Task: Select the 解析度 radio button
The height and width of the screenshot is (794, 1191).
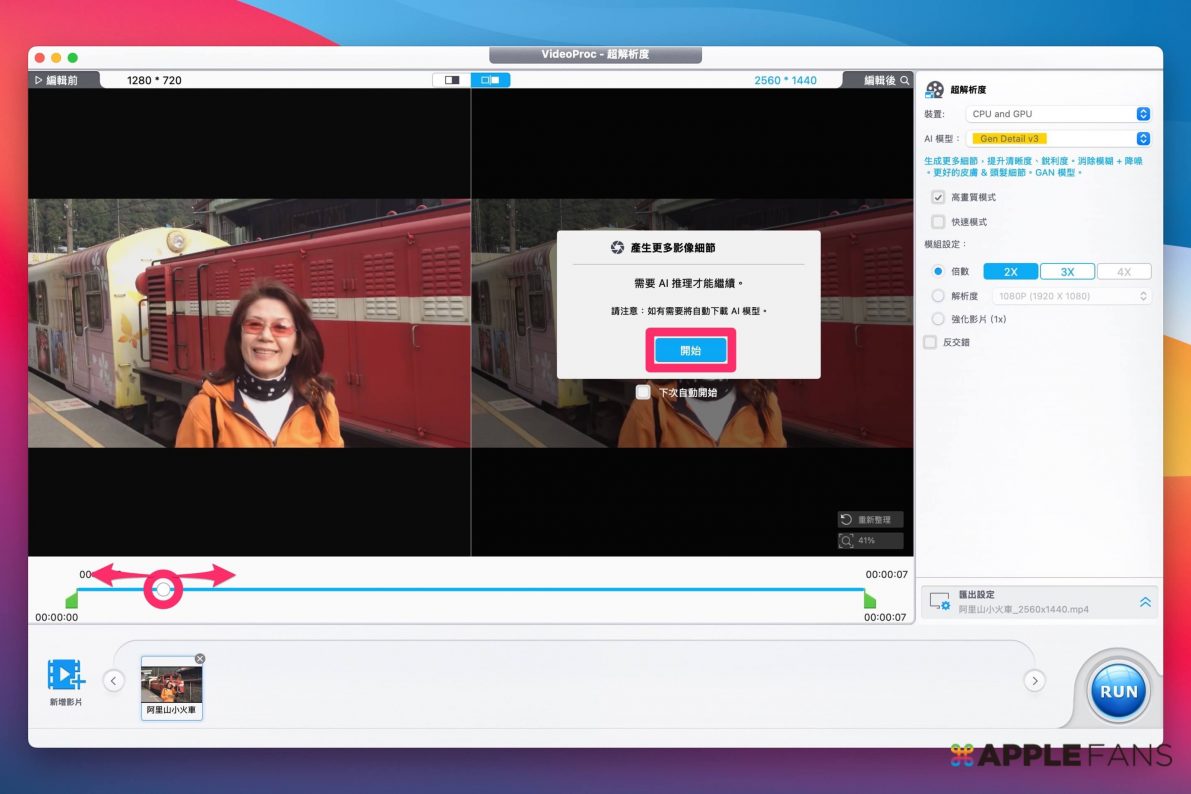Action: (938, 296)
